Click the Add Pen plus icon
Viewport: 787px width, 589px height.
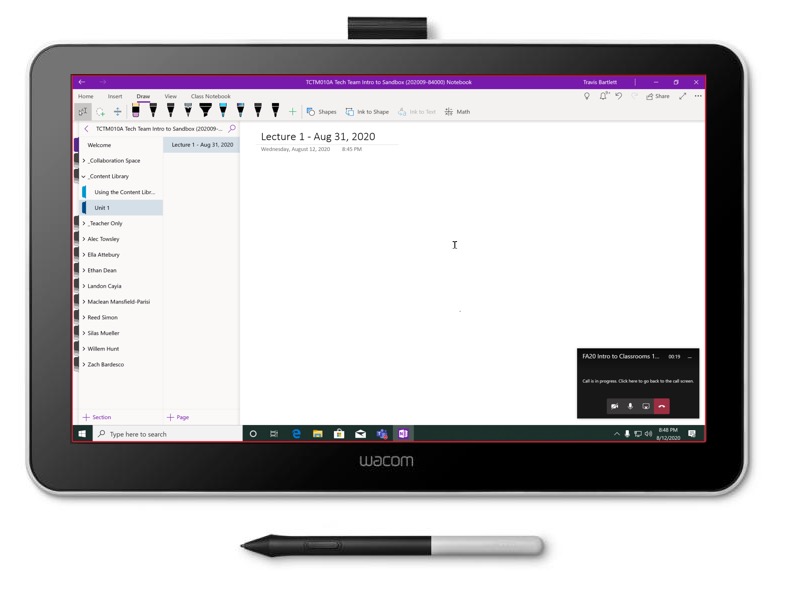[x=292, y=112]
